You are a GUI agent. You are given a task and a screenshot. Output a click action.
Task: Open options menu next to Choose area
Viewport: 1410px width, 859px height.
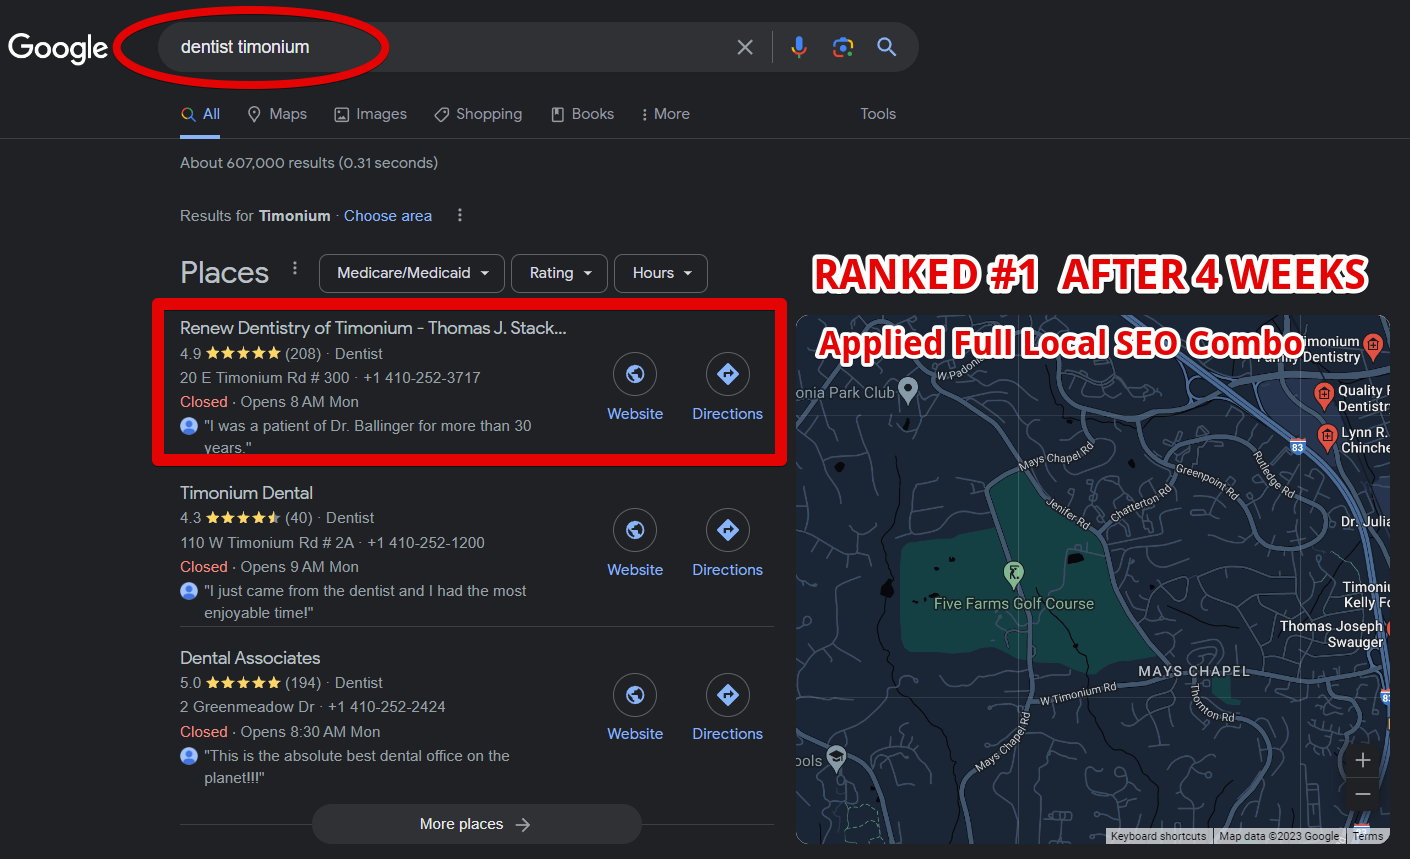point(460,215)
